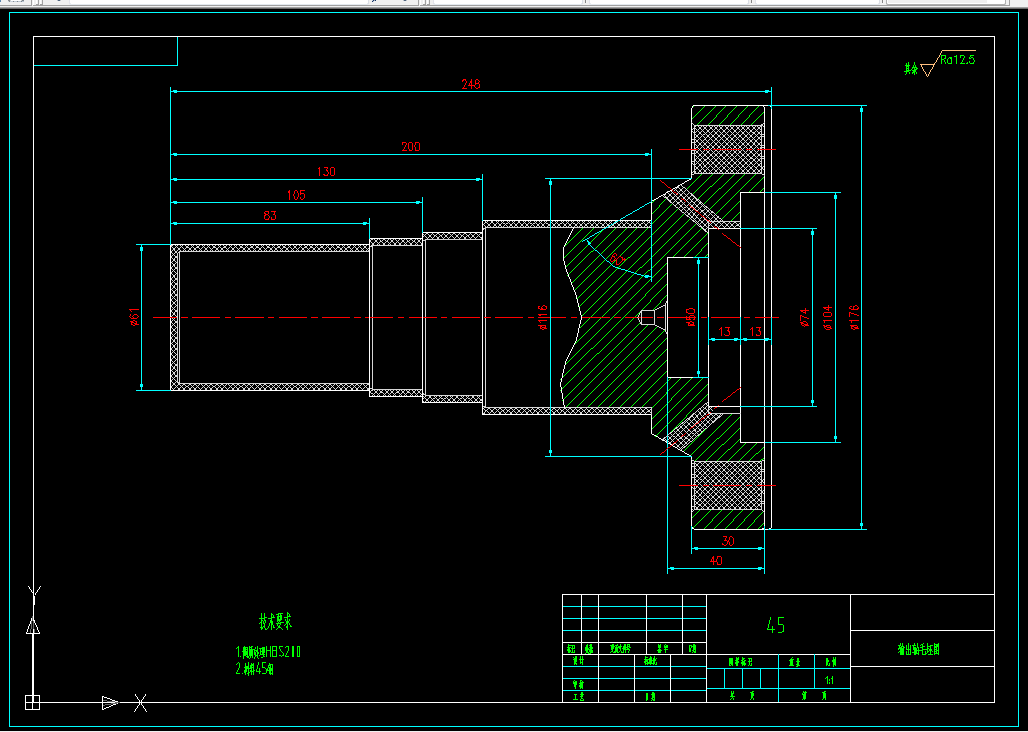The width and height of the screenshot is (1028, 732).
Task: Click the UCS origin square icon
Action: [32, 703]
